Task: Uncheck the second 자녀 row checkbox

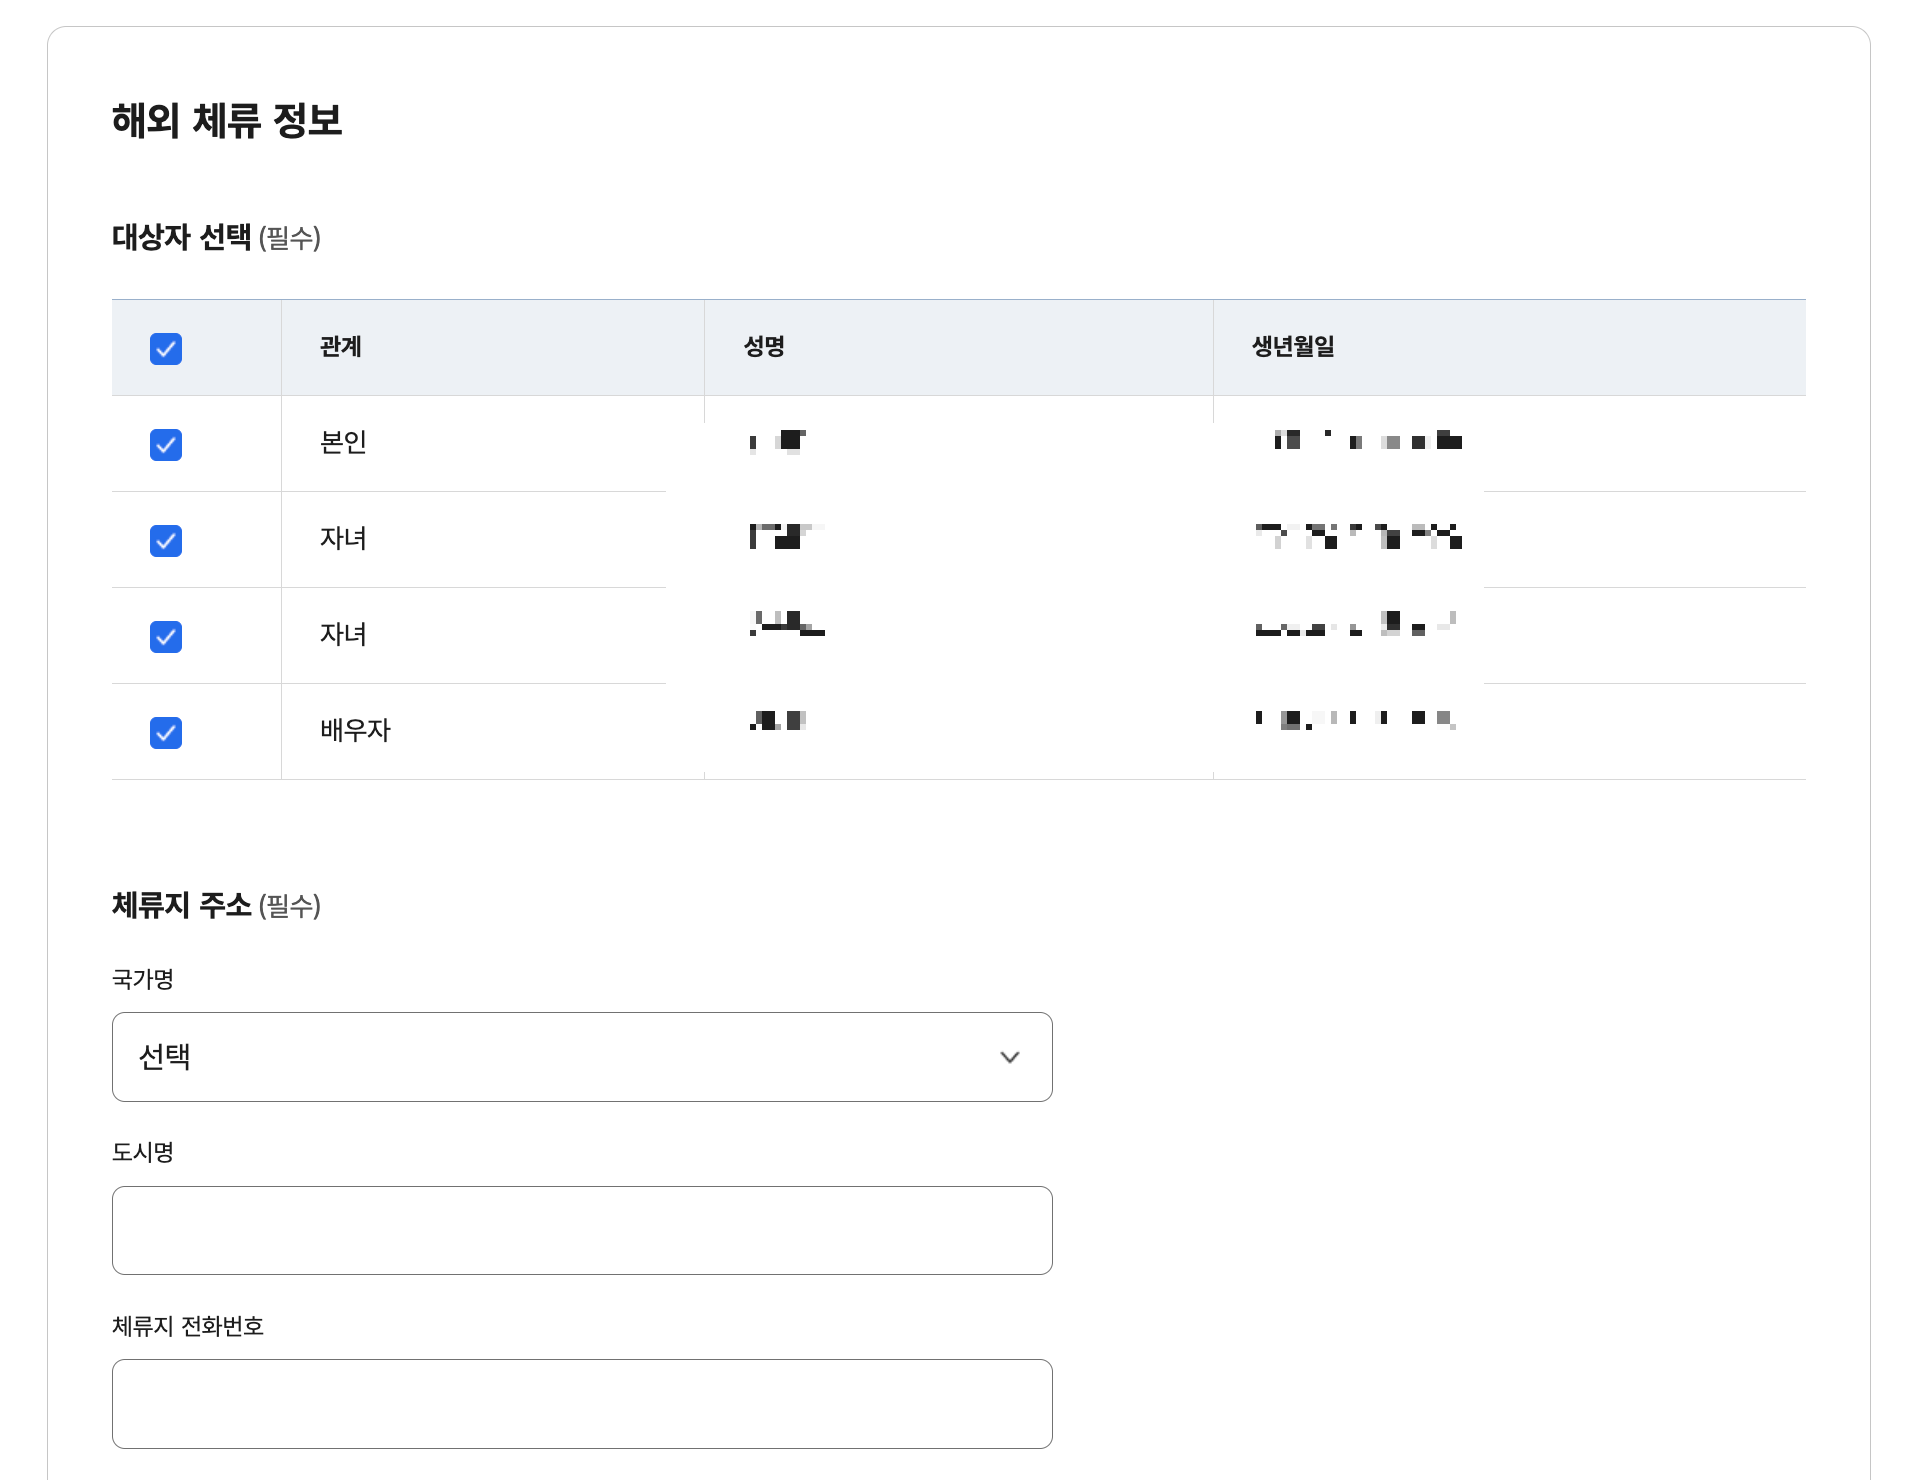Action: pos(166,637)
